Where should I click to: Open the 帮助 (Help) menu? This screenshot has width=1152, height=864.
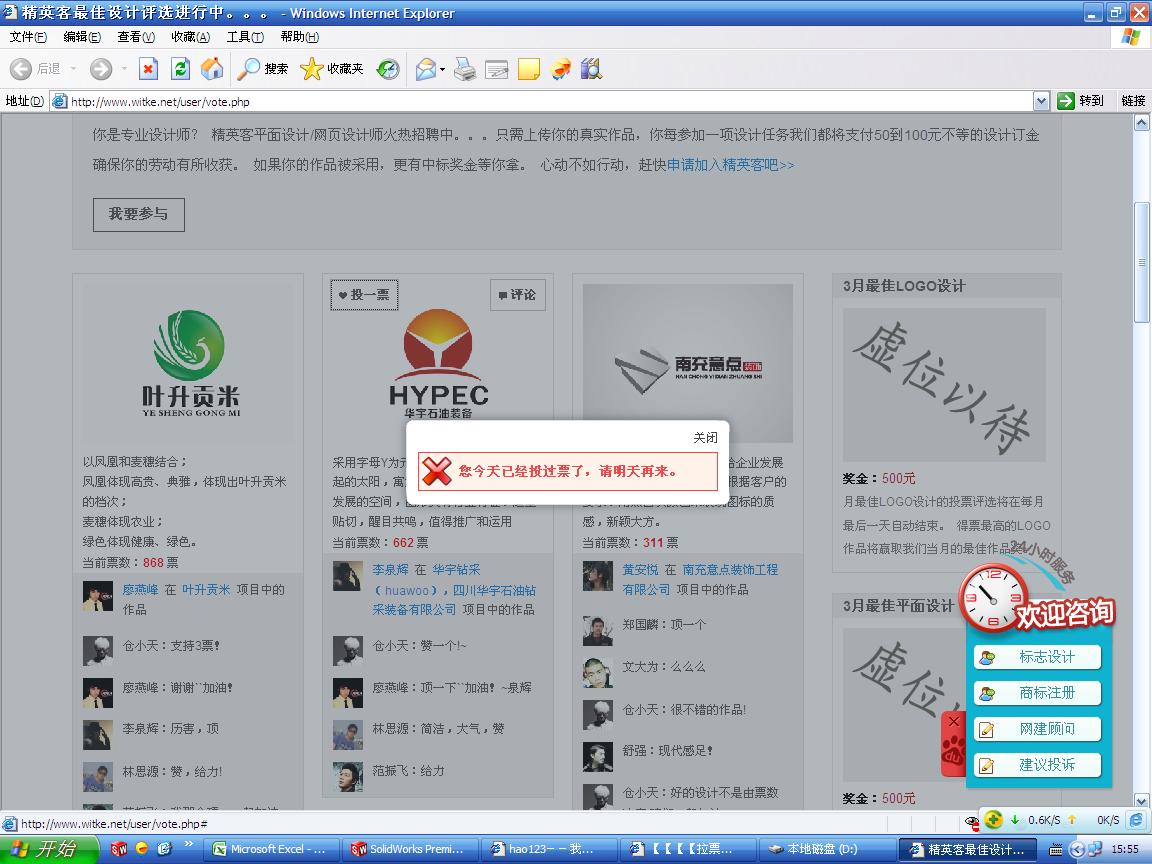point(299,37)
